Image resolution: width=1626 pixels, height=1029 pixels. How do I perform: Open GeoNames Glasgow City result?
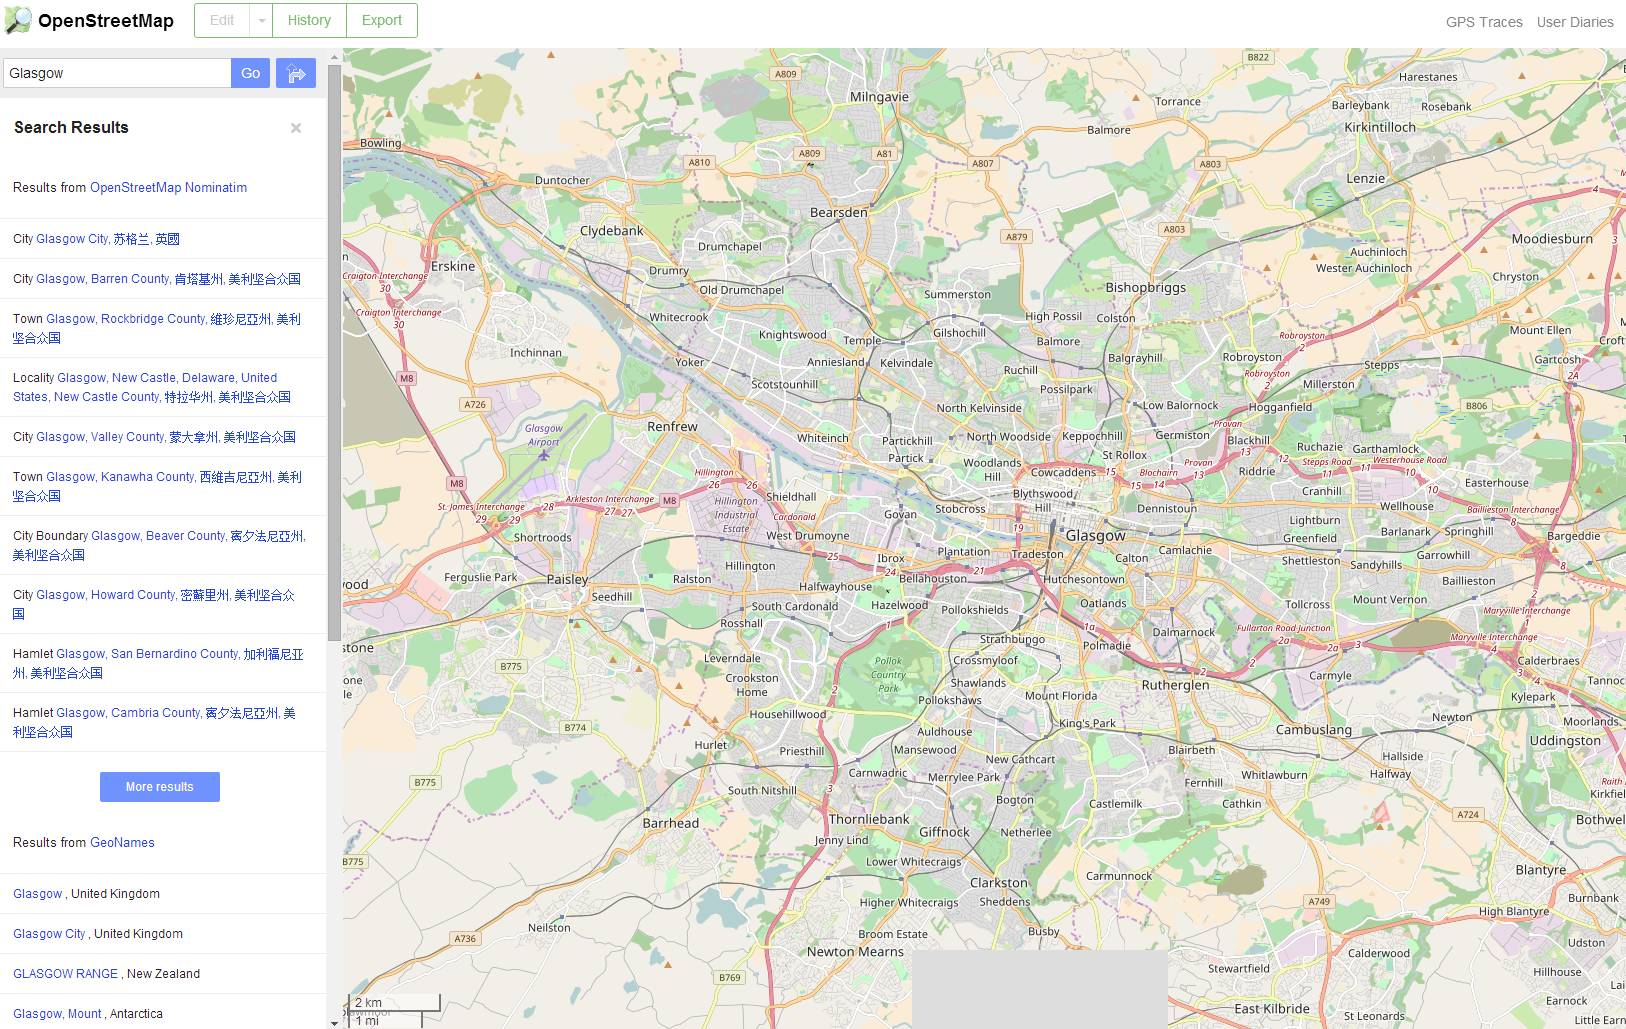pos(49,934)
